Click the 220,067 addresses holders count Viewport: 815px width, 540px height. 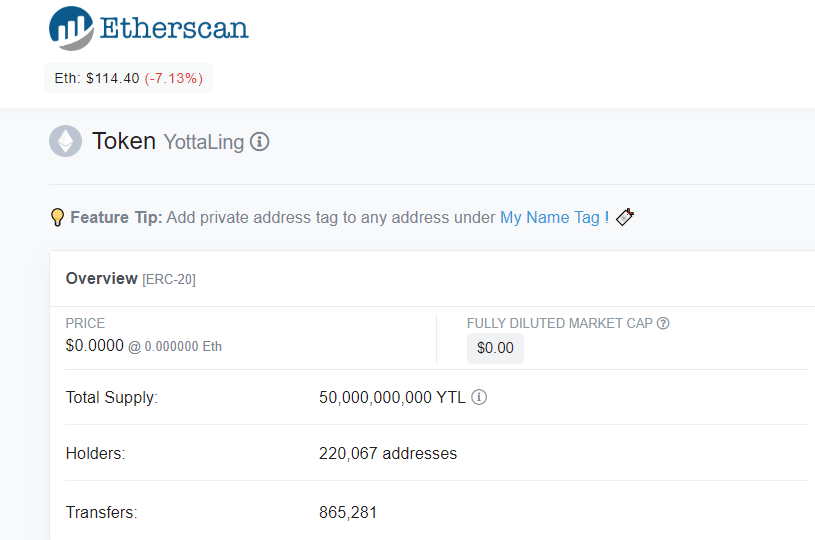(388, 453)
